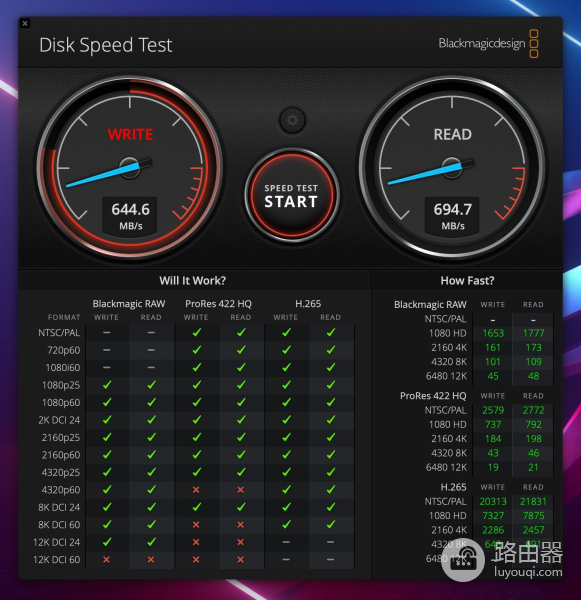Viewport: 581px width, 600px height.
Task: Click the 12K DCI 24 format row label
Action: (x=57, y=542)
